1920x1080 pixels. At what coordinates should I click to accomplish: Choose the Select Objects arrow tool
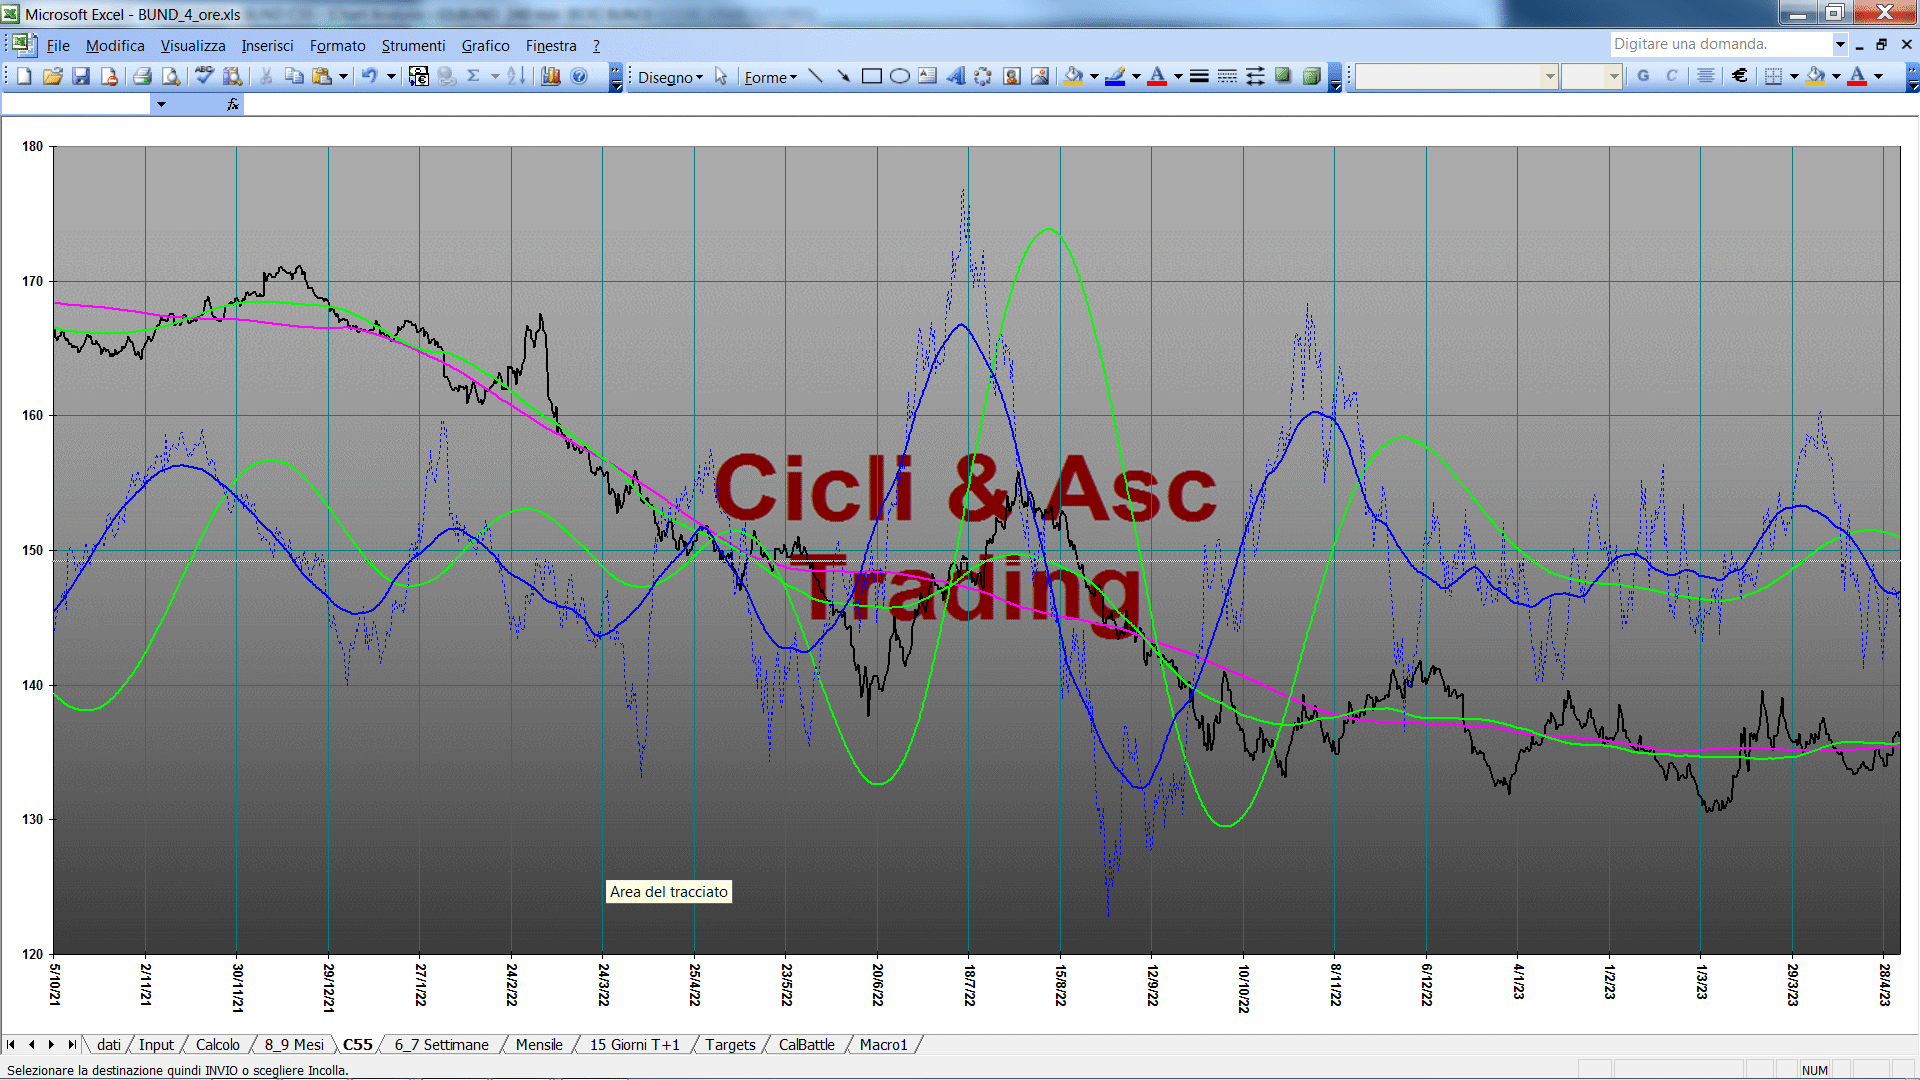point(721,77)
